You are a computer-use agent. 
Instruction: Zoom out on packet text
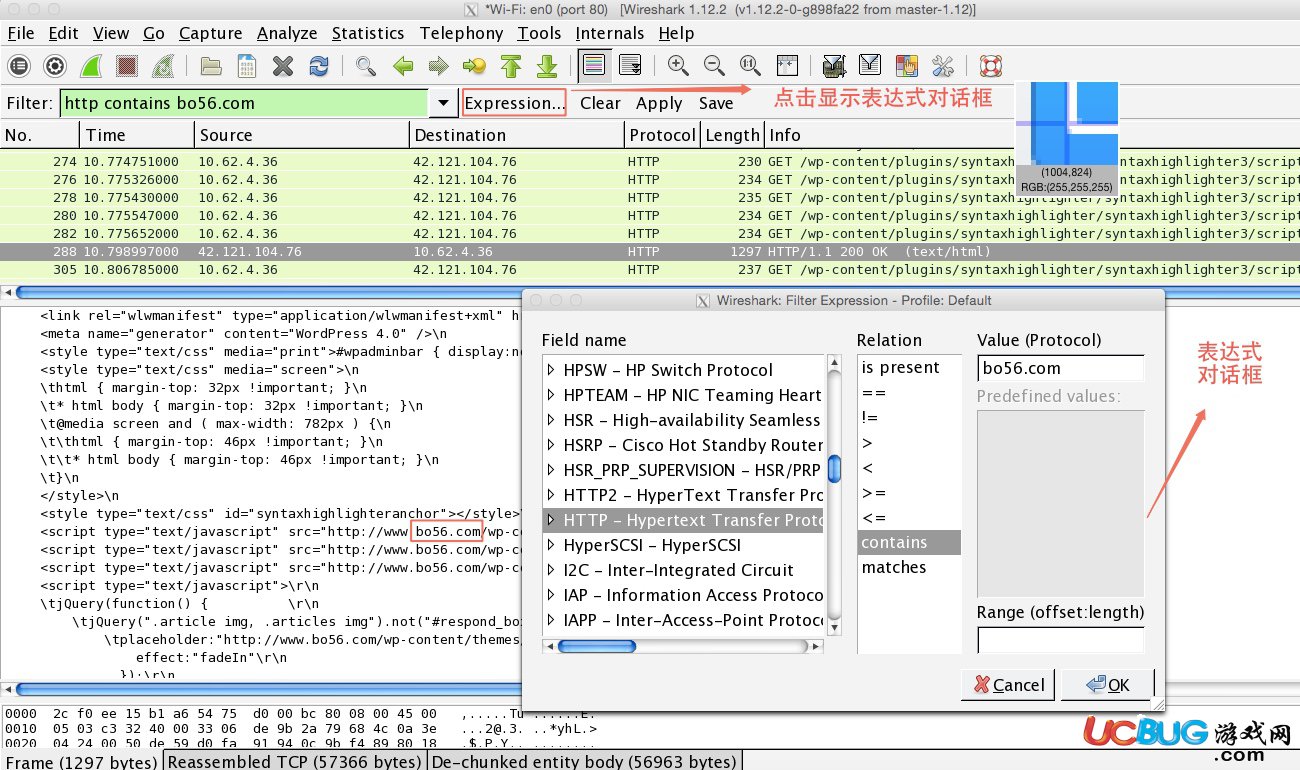point(714,66)
